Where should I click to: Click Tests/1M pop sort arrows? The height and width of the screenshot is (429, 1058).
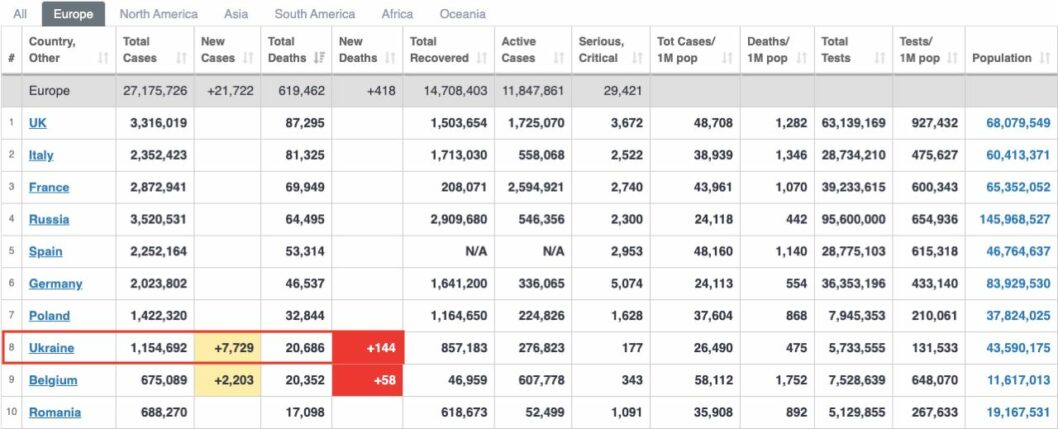[951, 58]
